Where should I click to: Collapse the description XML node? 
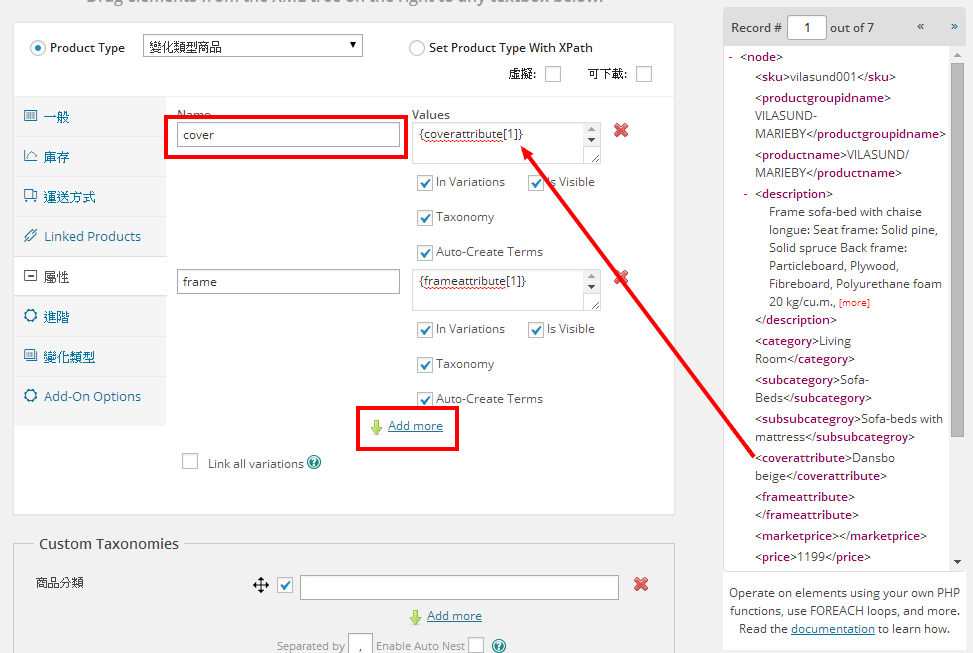746,194
